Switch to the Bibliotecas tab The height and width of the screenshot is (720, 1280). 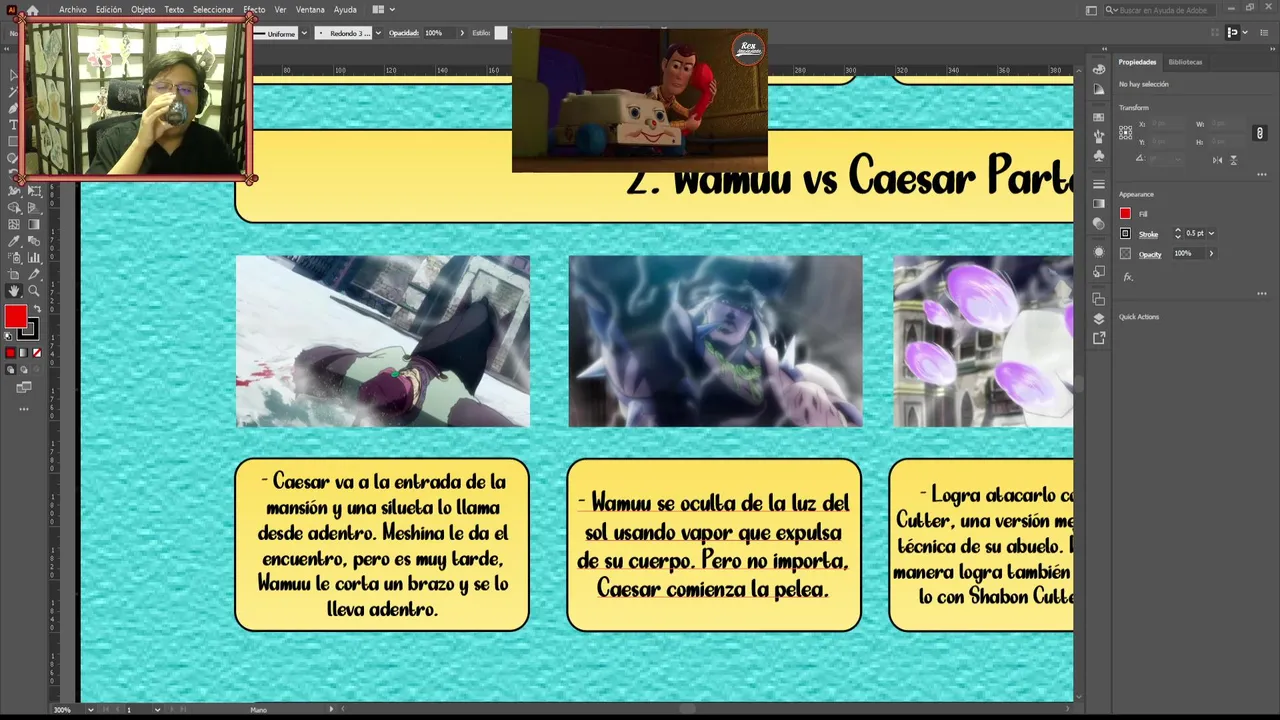pyautogui.click(x=1185, y=62)
